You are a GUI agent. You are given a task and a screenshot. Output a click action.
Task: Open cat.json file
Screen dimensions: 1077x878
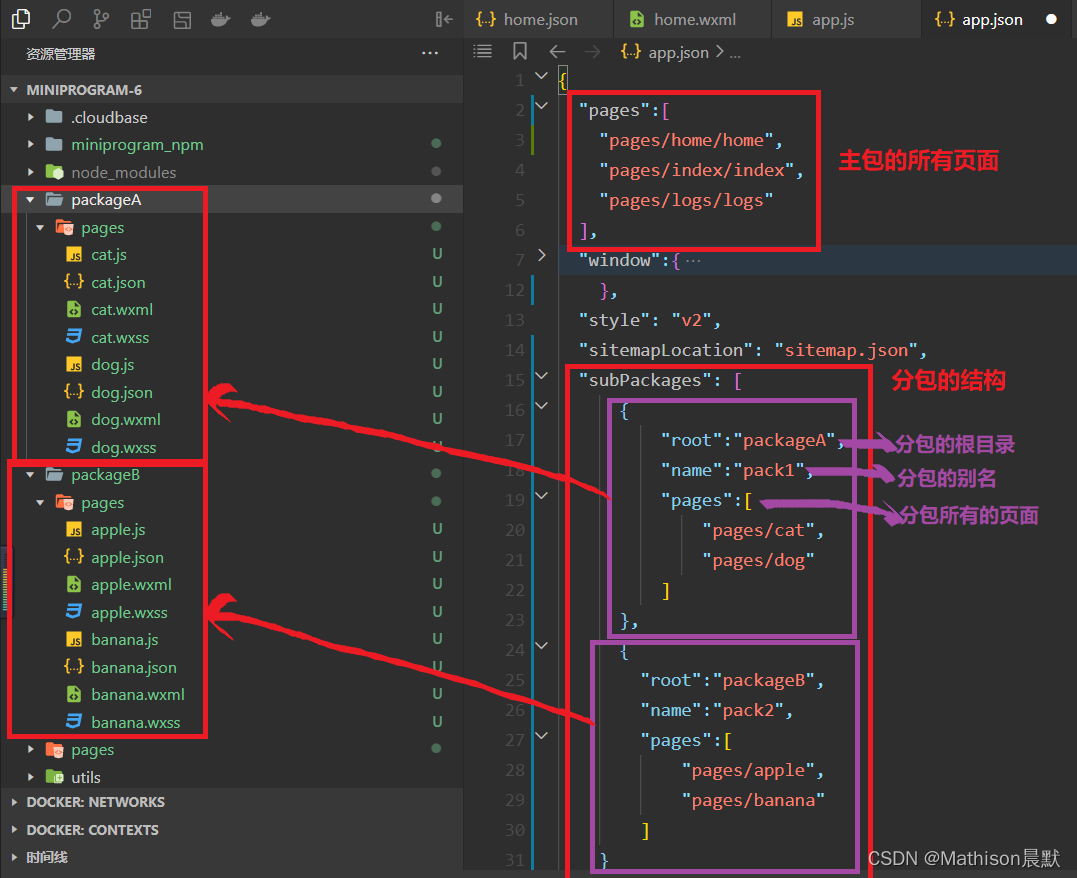[231, 282]
